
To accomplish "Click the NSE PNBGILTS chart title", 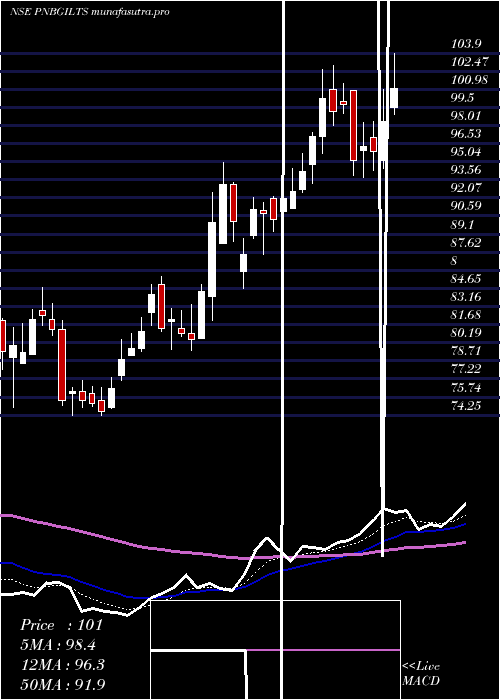I will (89, 12).
